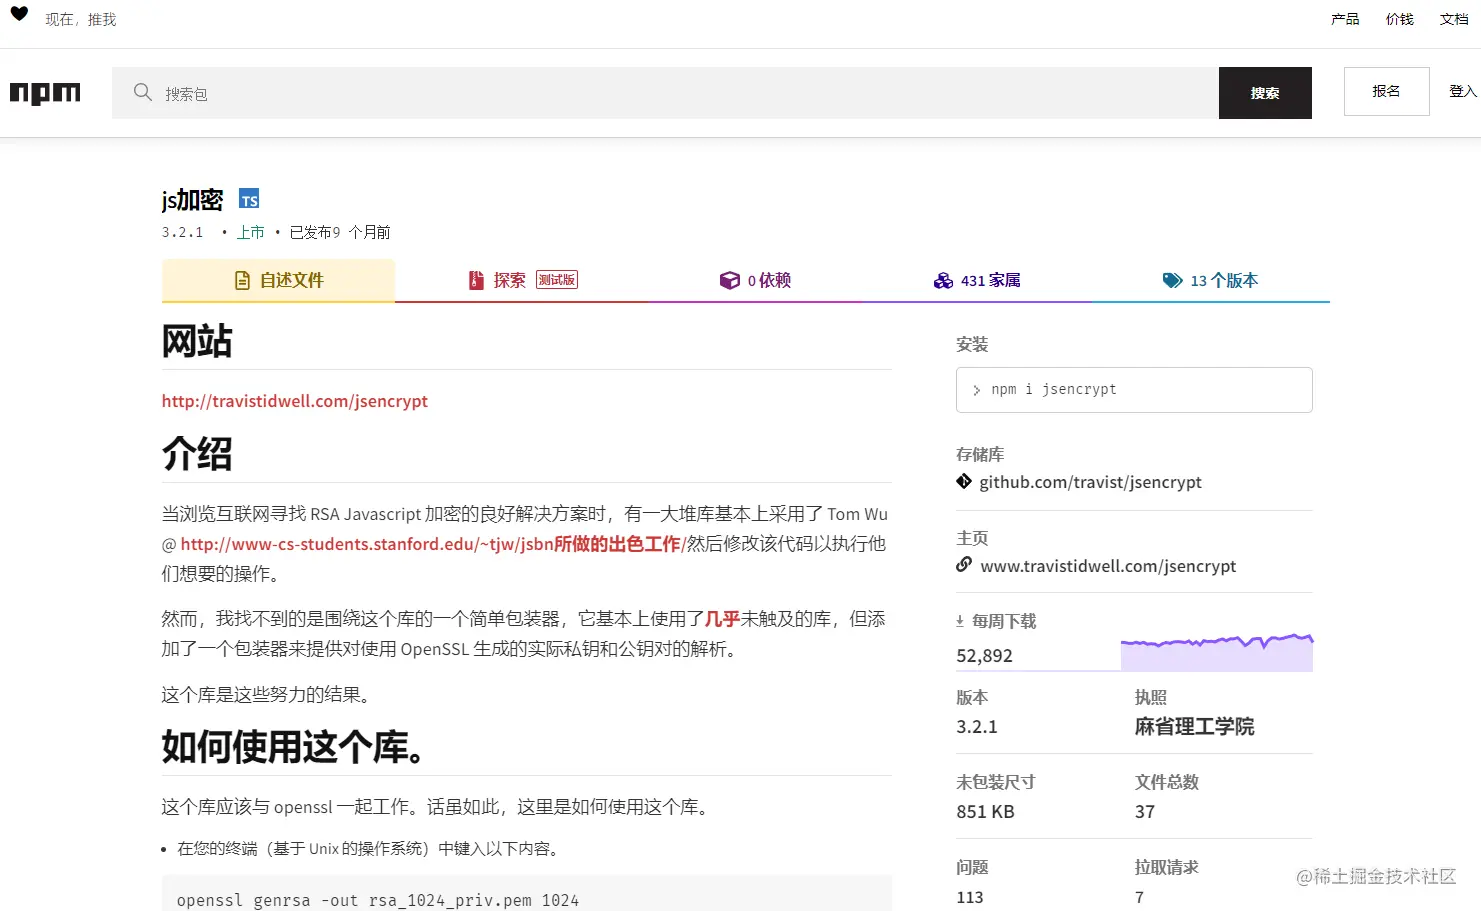The height and width of the screenshot is (911, 1481).
Task: Open the 113 issues count
Action: click(x=970, y=897)
